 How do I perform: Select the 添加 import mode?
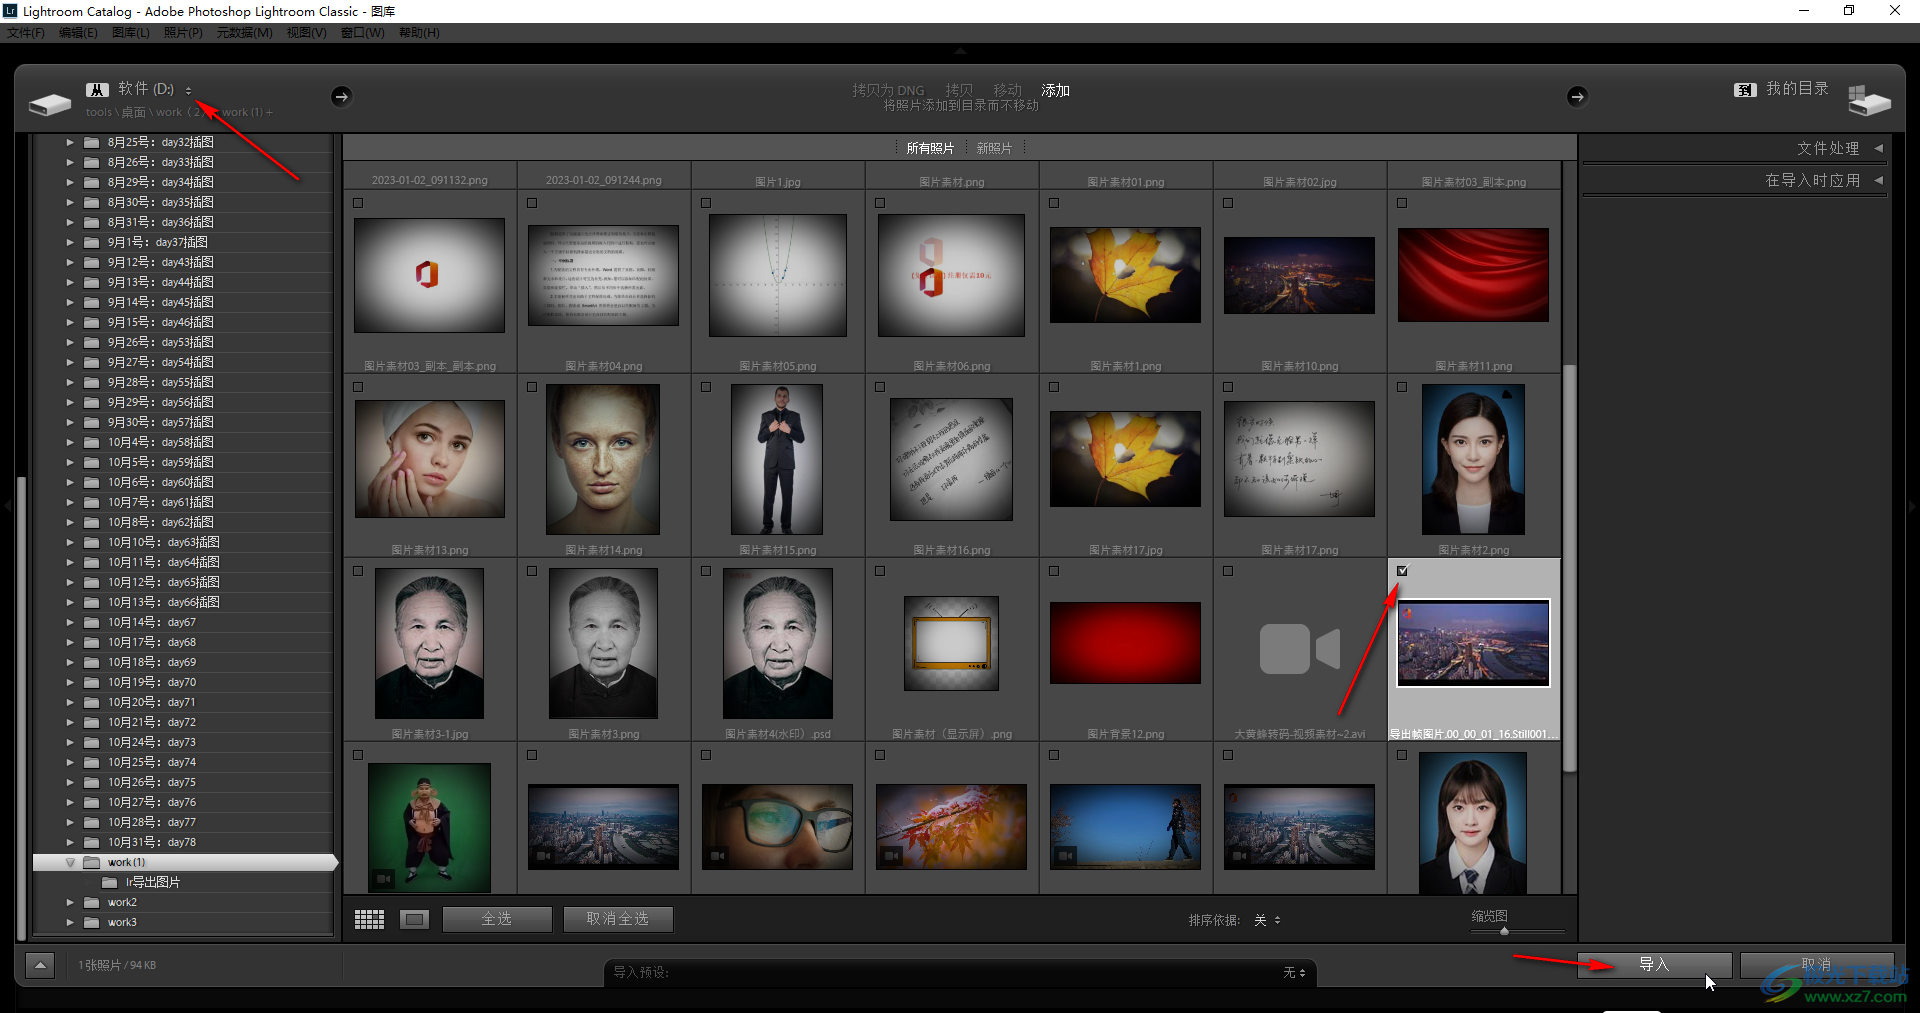(1055, 90)
